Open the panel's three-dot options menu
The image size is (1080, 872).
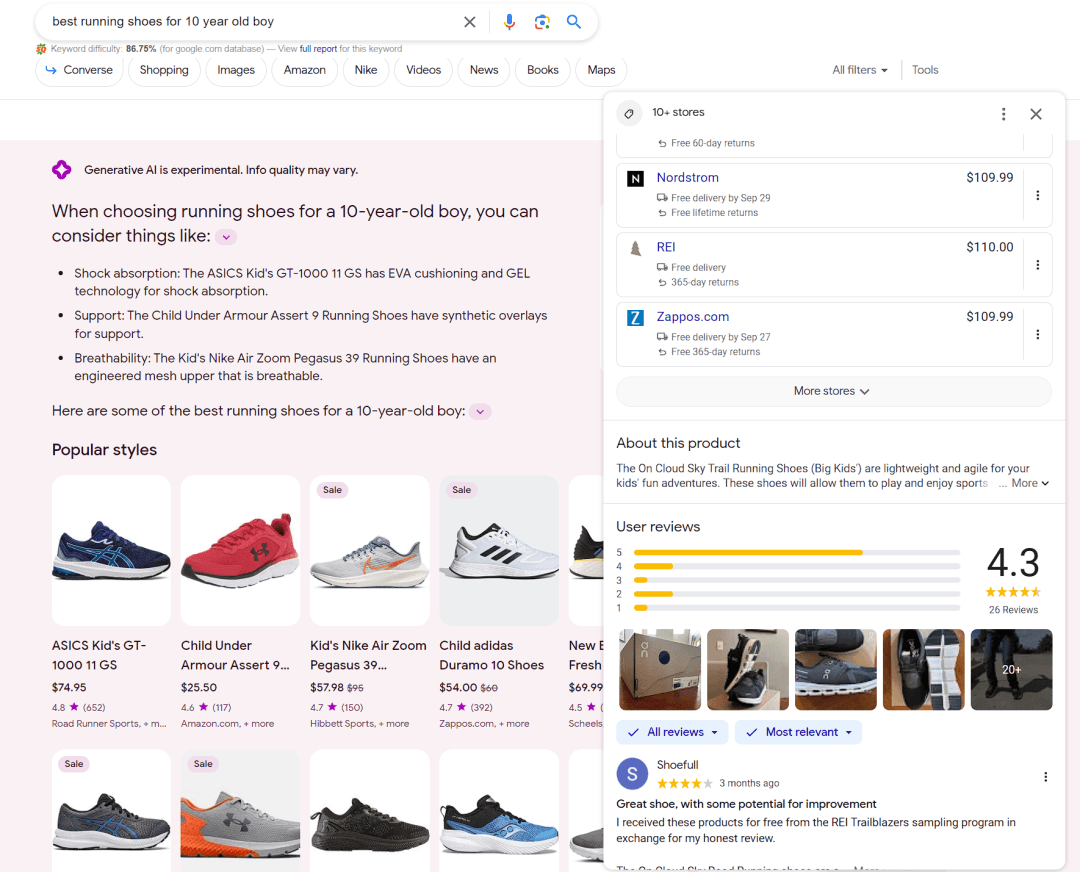point(1004,114)
